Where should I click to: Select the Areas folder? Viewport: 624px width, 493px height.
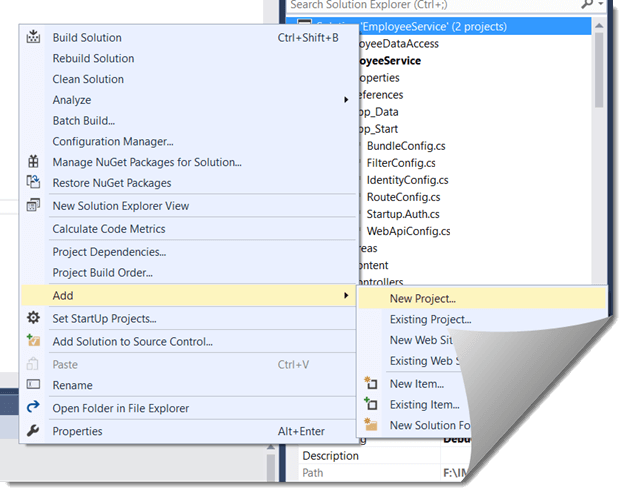coord(368,249)
